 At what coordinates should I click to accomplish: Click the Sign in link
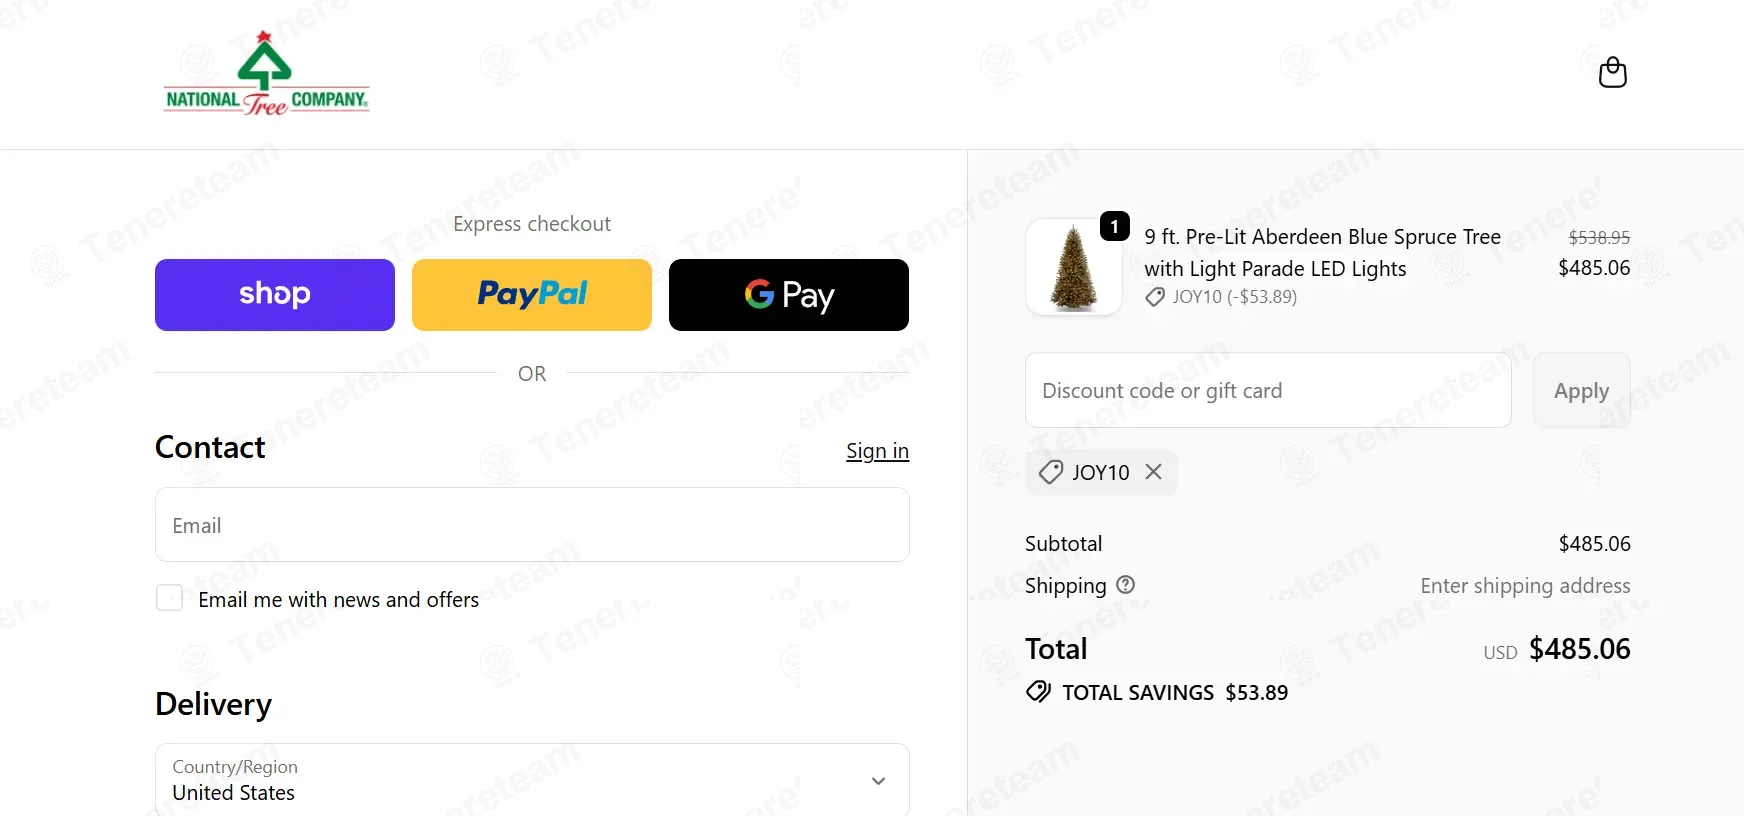(x=877, y=451)
